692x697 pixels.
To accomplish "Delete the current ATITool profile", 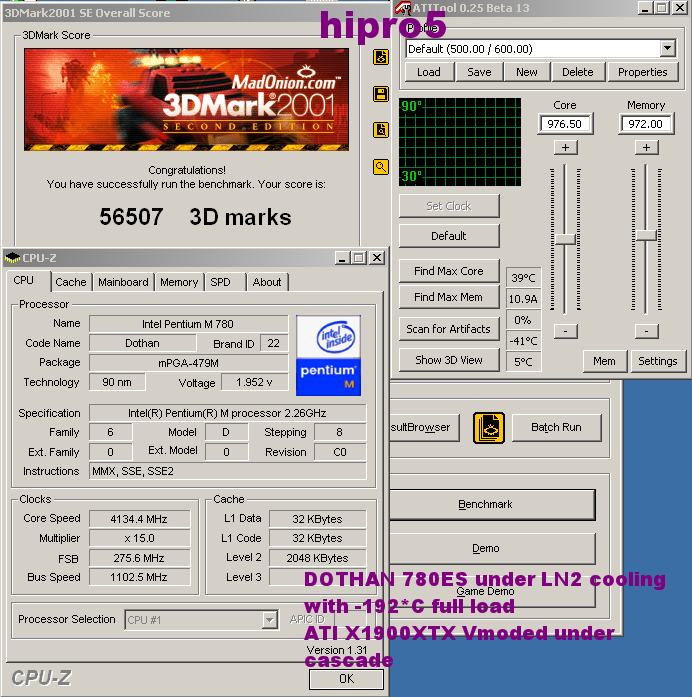I will pyautogui.click(x=578, y=72).
